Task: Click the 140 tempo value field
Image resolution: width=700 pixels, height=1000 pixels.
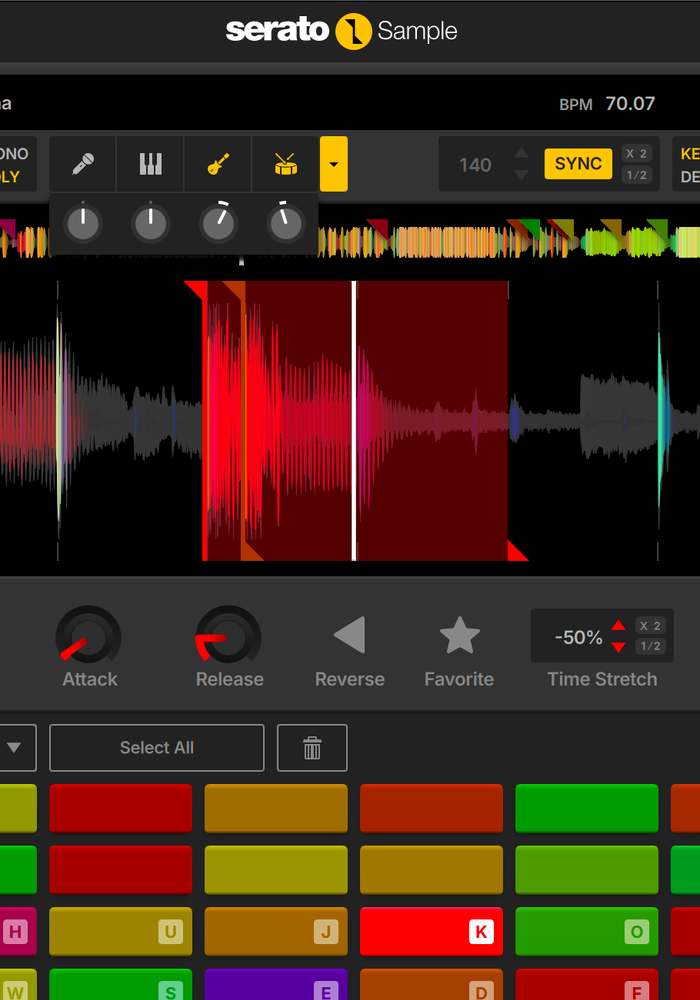Action: tap(475, 165)
